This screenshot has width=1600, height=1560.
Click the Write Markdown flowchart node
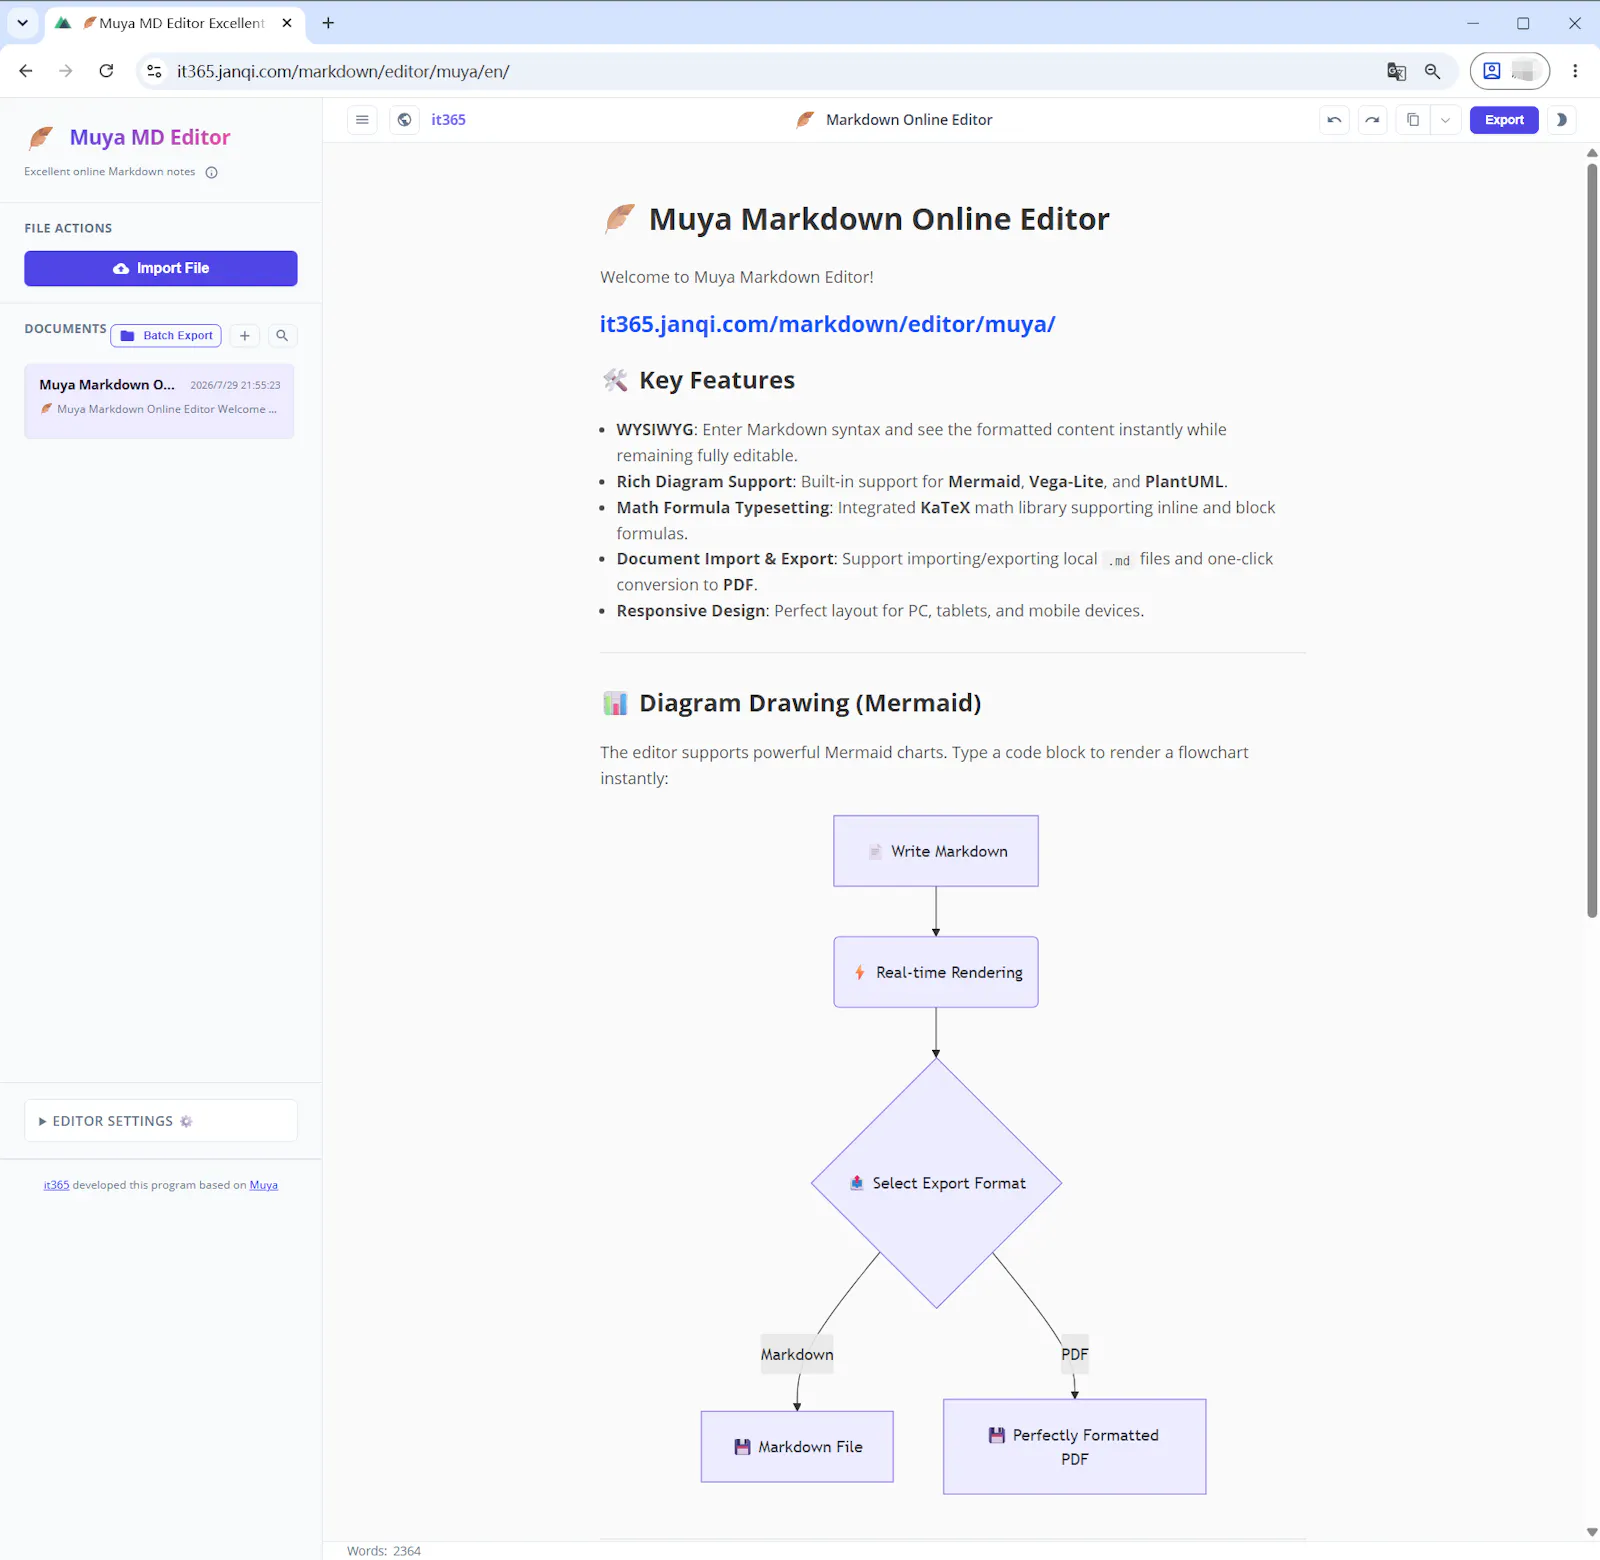[x=936, y=851]
